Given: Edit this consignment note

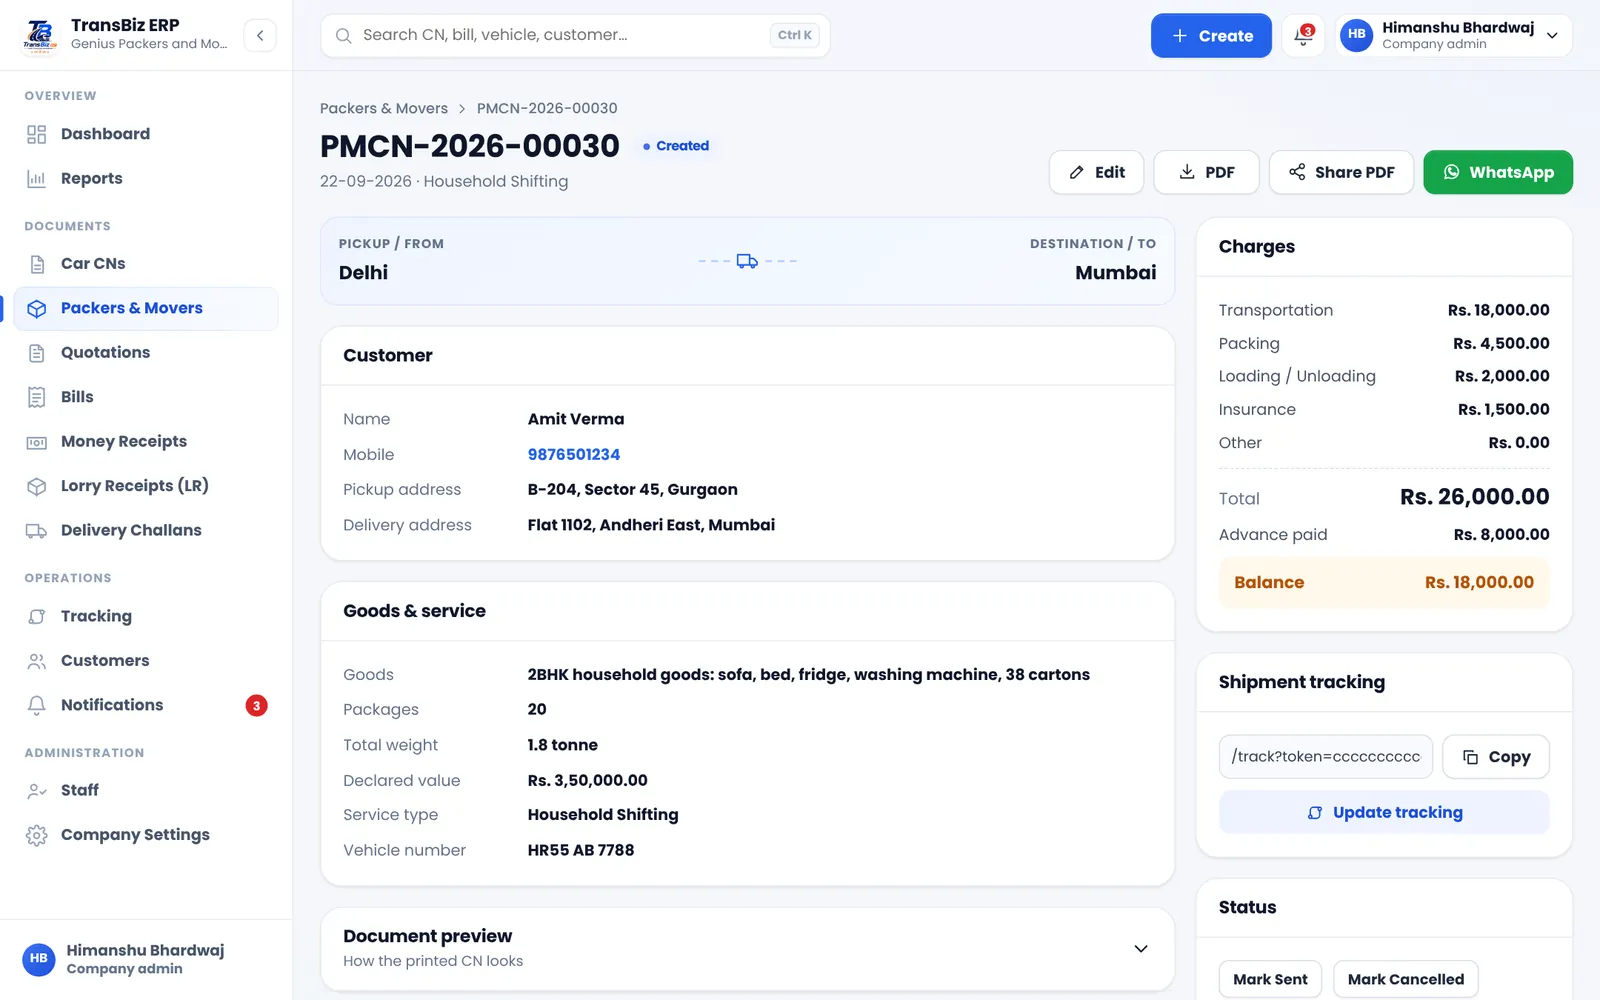Looking at the screenshot, I should (x=1097, y=172).
